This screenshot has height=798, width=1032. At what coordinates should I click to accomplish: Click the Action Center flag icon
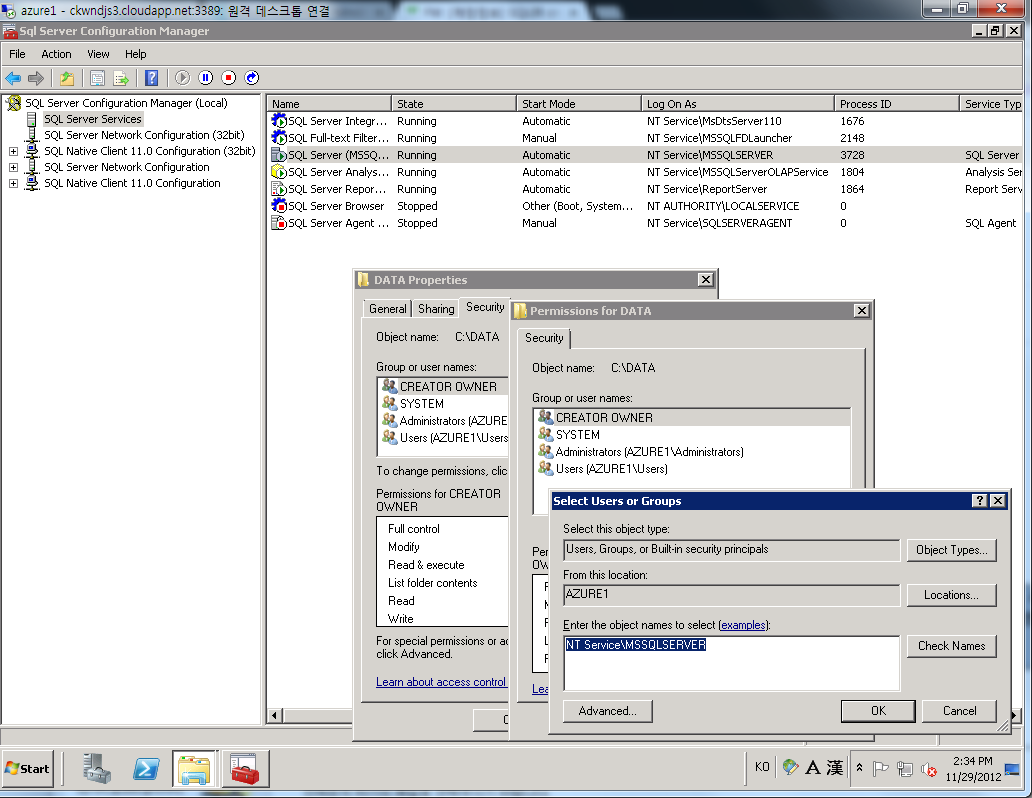point(880,768)
